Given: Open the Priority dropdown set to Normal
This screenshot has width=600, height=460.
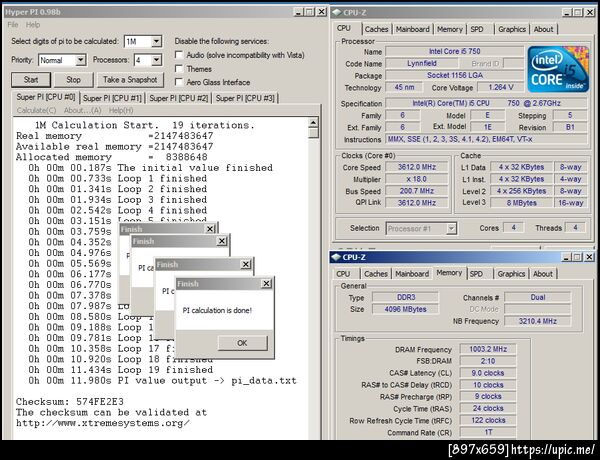Looking at the screenshot, I should pos(80,60).
